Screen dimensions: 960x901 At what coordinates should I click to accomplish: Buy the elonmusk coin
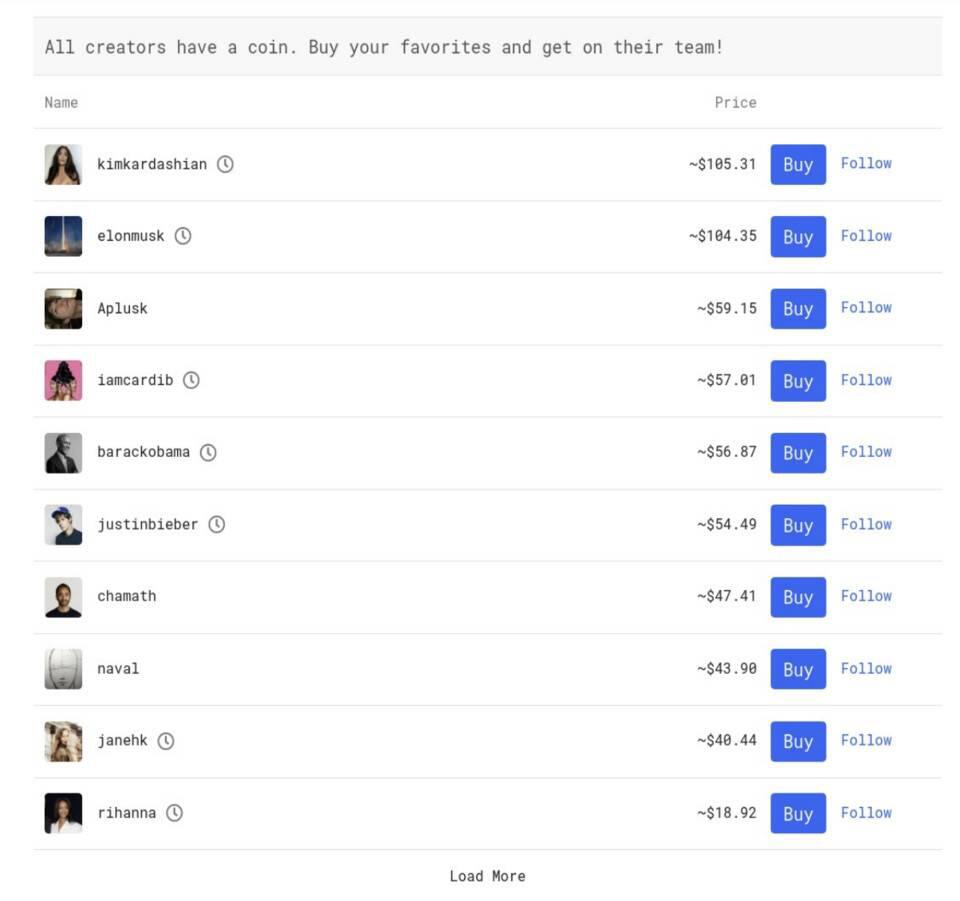pos(797,237)
